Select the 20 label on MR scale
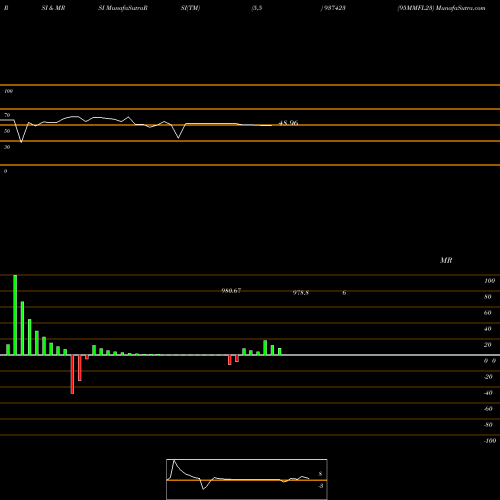Viewport: 500px width, 500px height. pyautogui.click(x=488, y=345)
